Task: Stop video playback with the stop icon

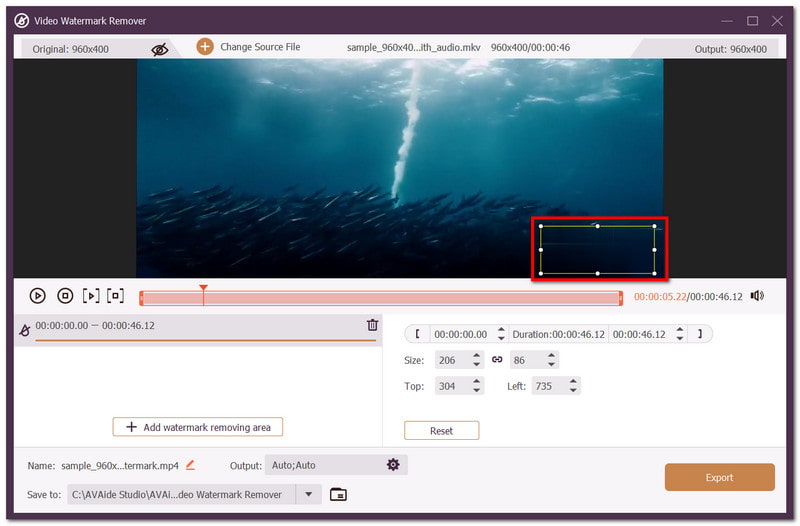Action: 65,296
